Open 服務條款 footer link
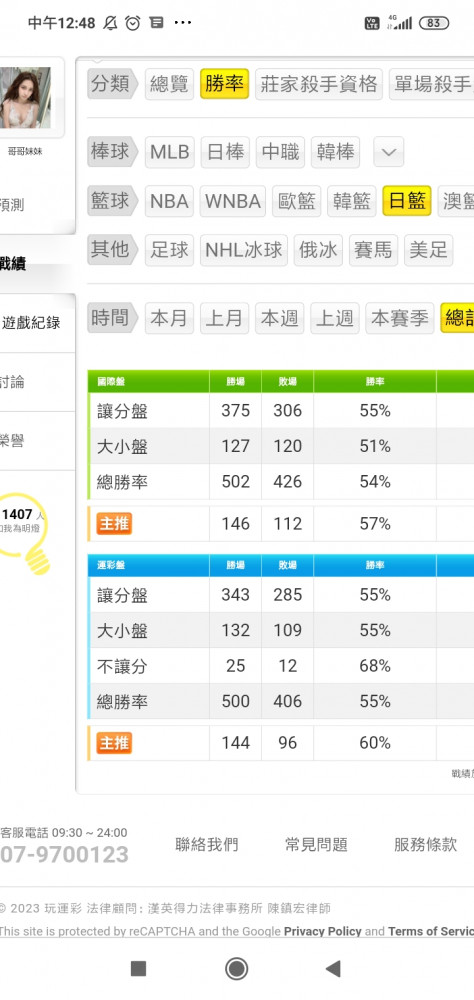Viewport: 474px width, 1000px height. (426, 845)
